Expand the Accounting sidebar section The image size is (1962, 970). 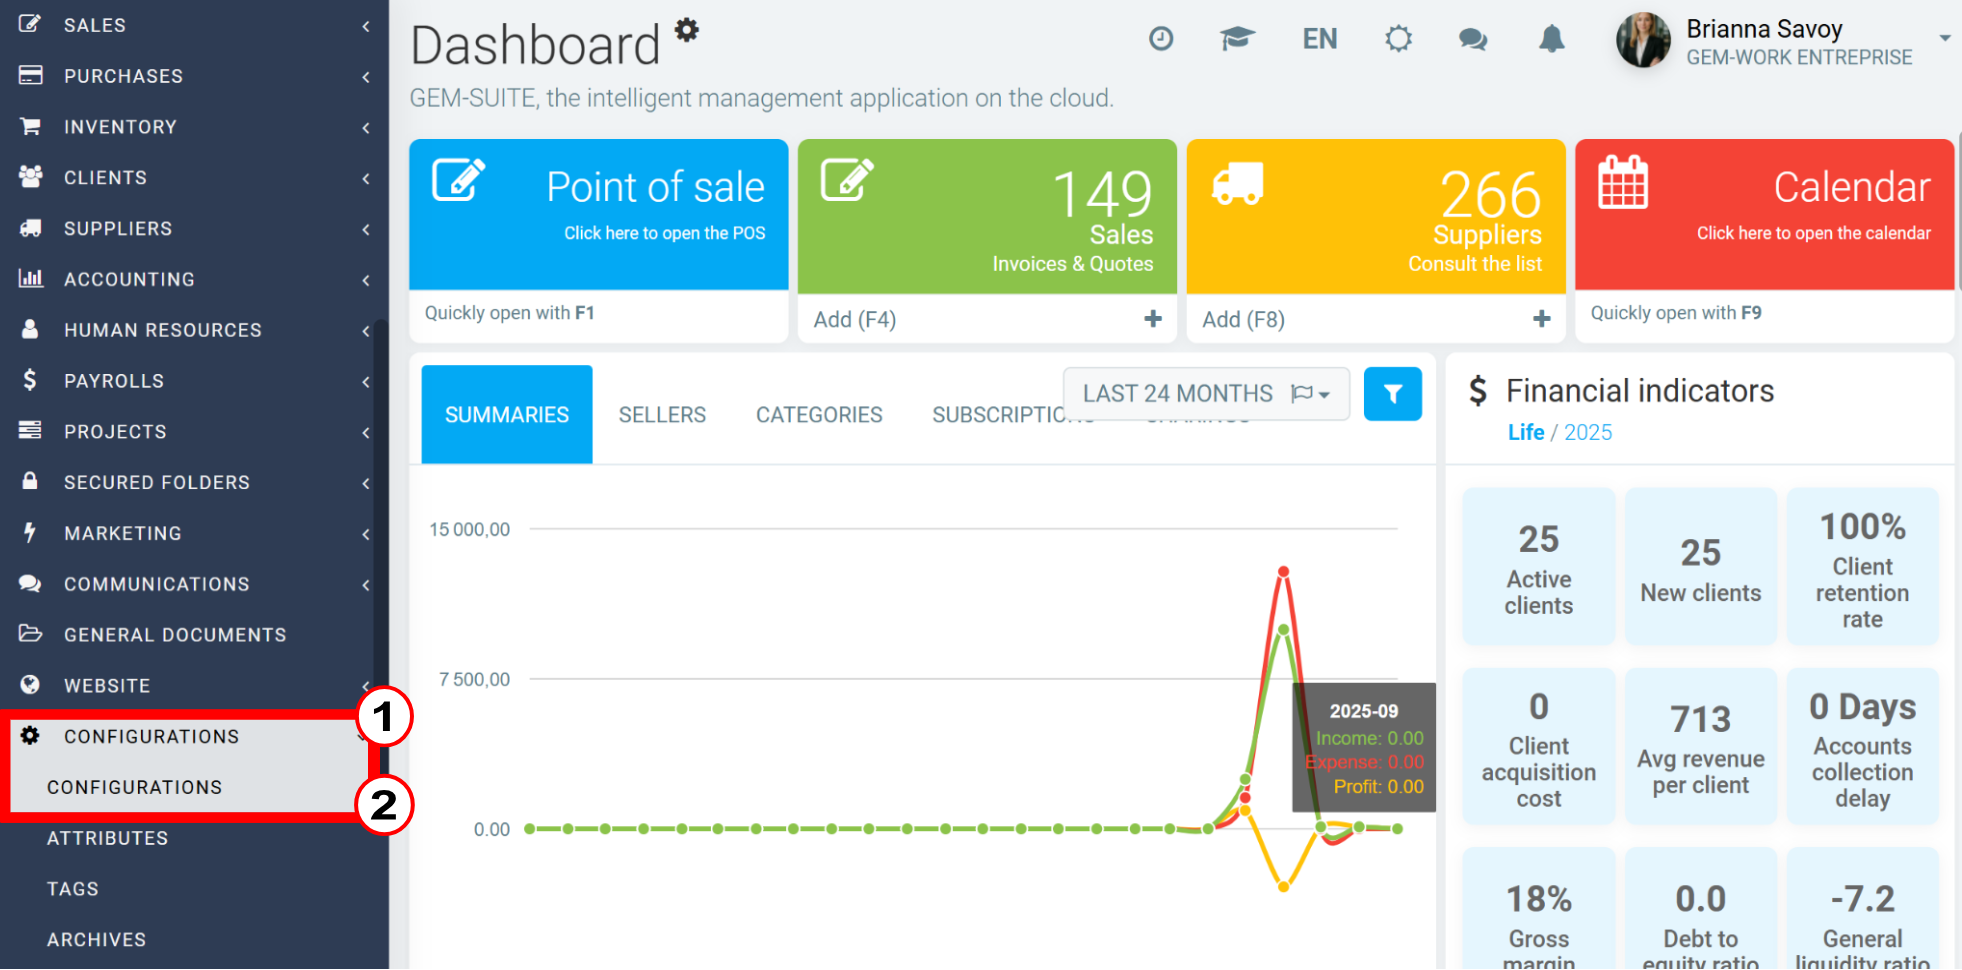coord(194,279)
